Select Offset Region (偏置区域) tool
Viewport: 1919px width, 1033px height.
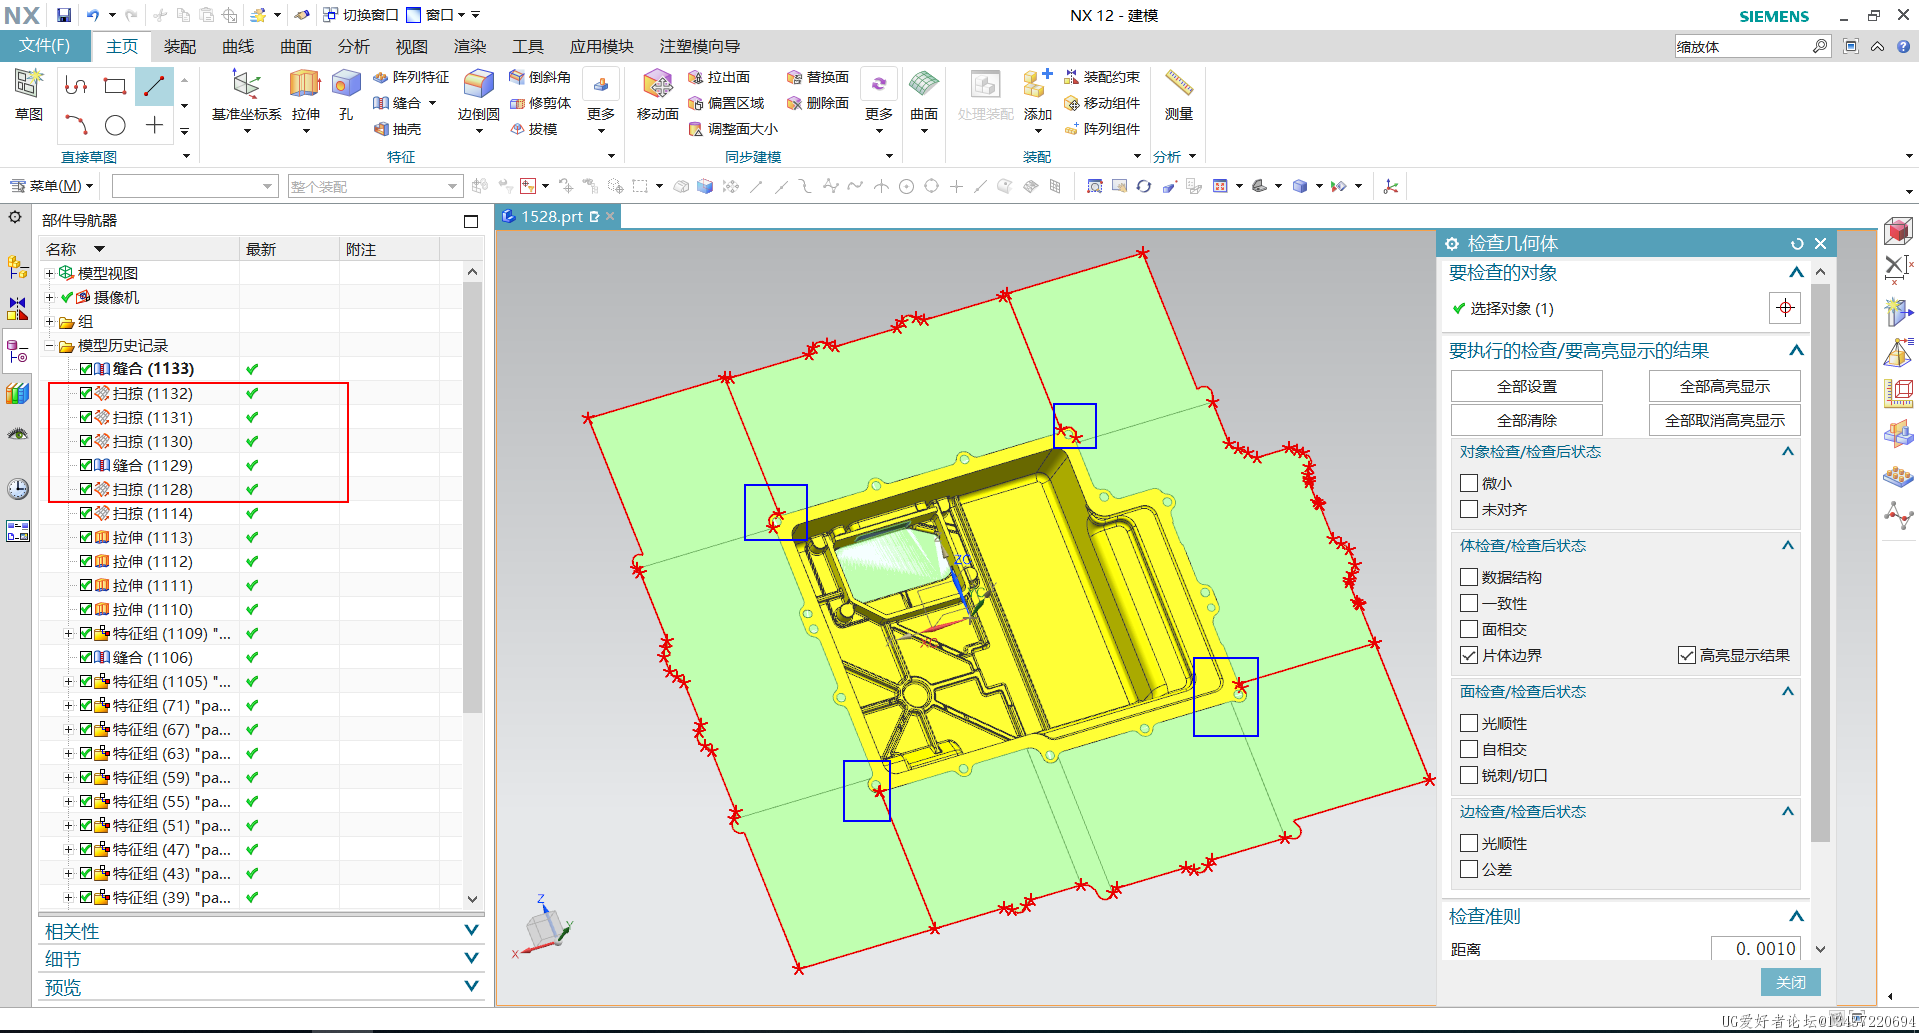pos(726,103)
